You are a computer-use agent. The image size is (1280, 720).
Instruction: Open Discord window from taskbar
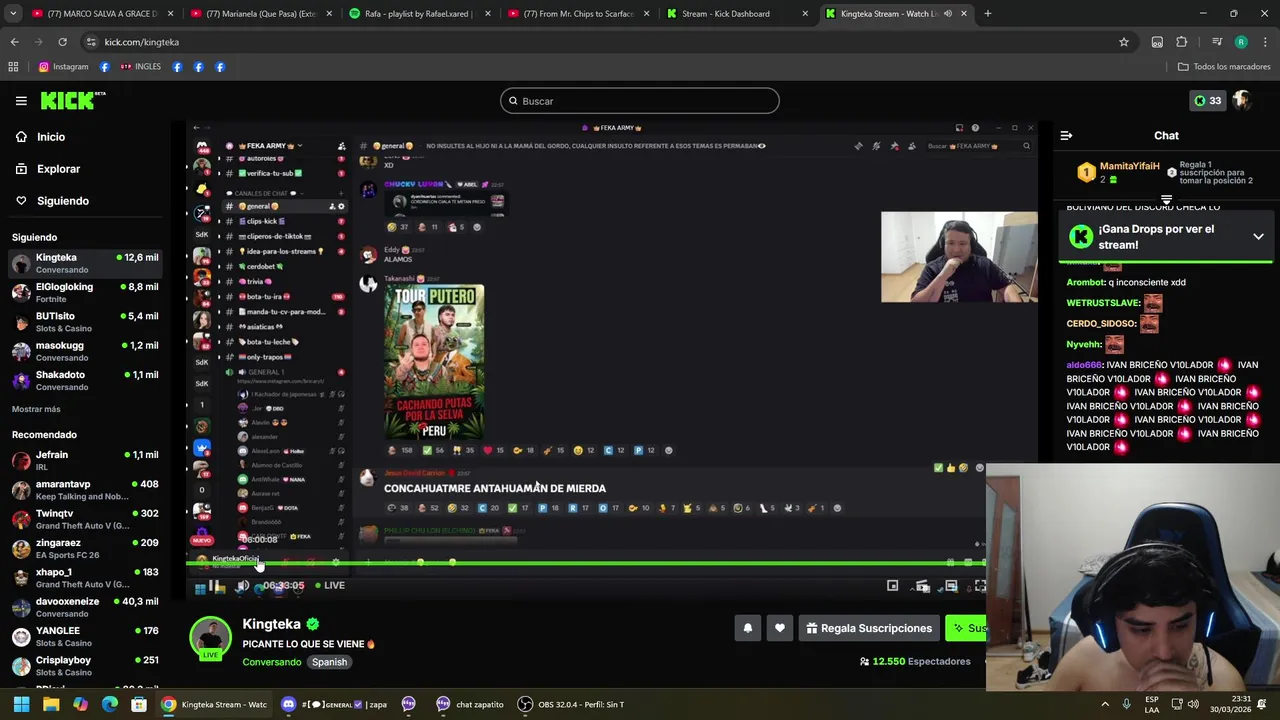334,704
